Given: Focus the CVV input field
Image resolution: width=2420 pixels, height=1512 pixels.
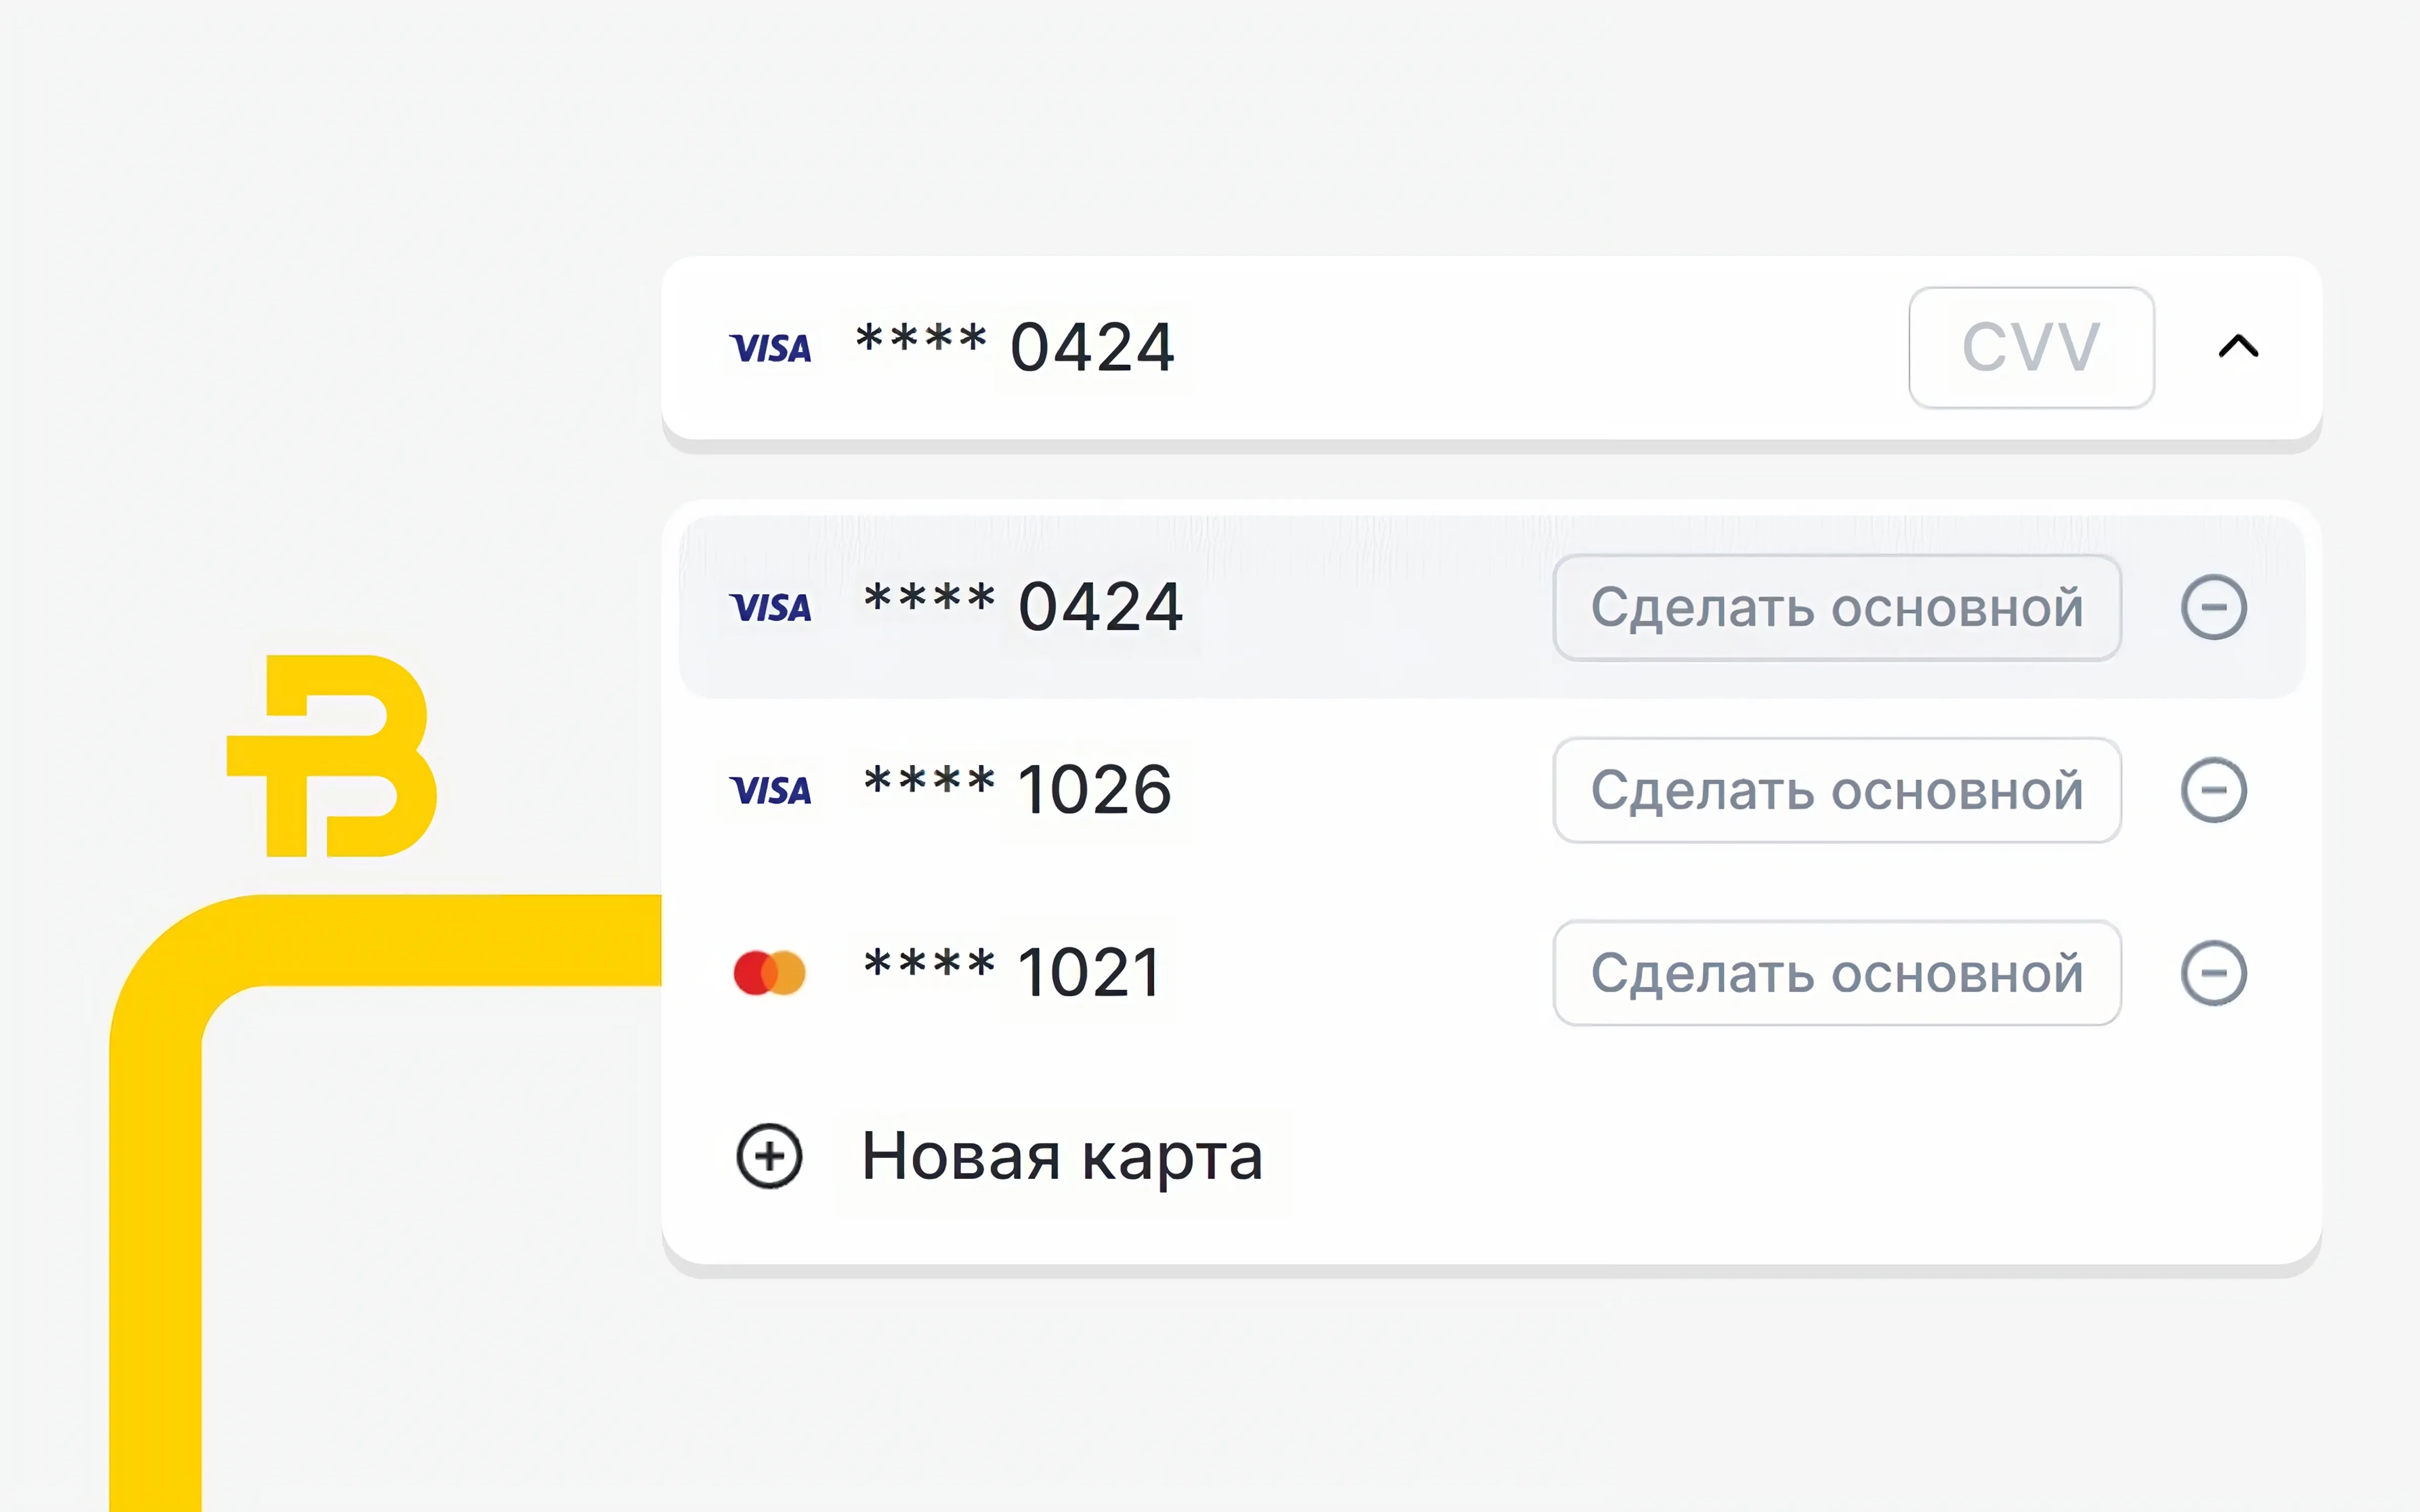Looking at the screenshot, I should click(2030, 348).
